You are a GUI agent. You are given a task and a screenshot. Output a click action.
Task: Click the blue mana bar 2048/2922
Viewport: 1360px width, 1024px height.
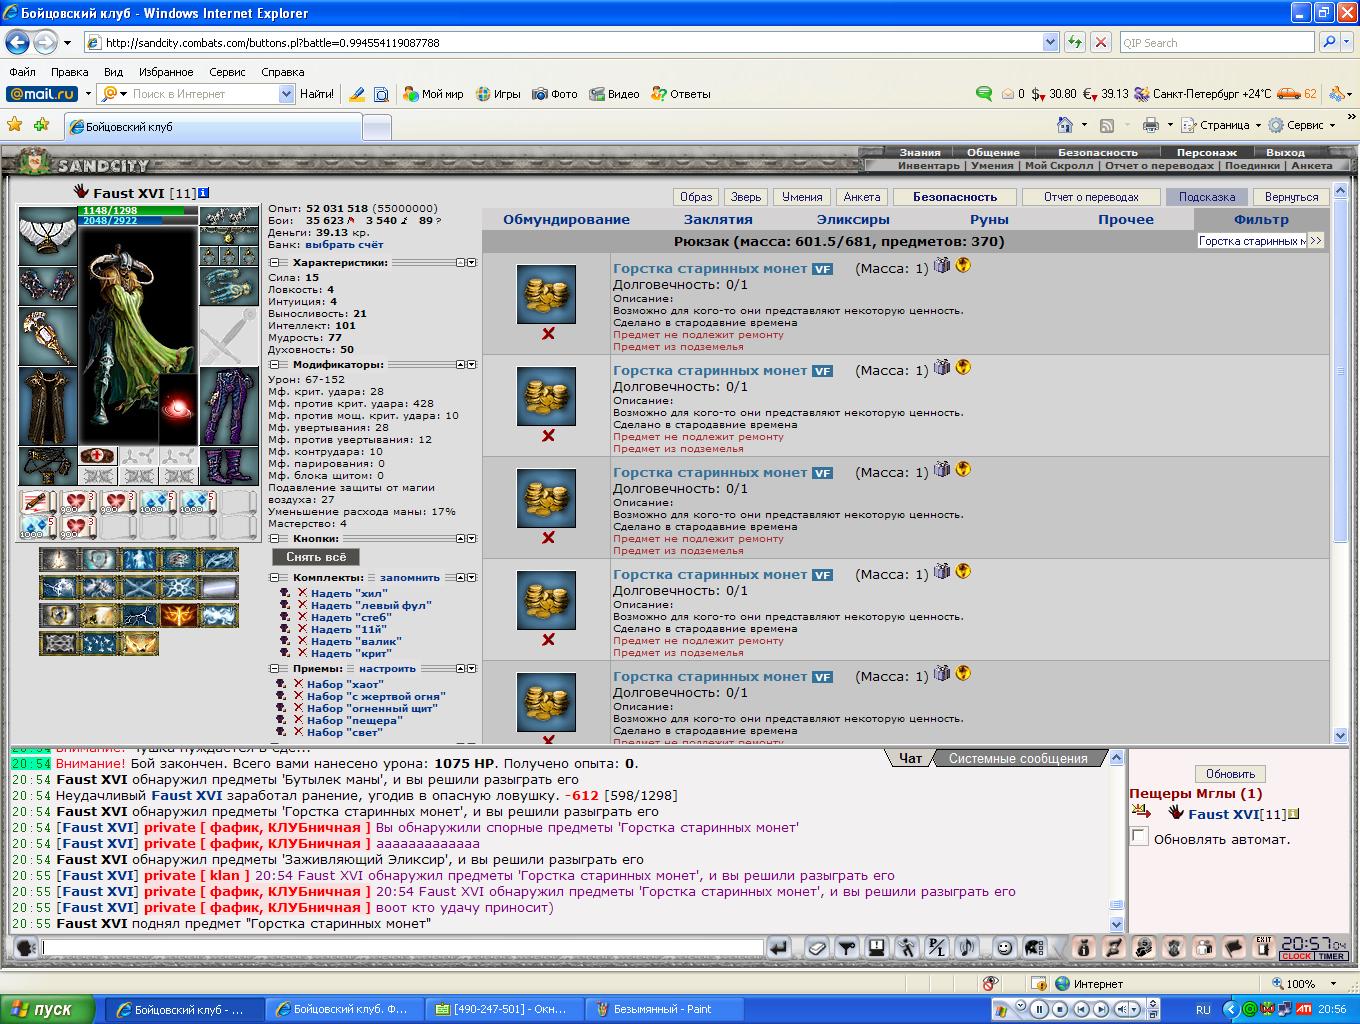click(x=138, y=221)
